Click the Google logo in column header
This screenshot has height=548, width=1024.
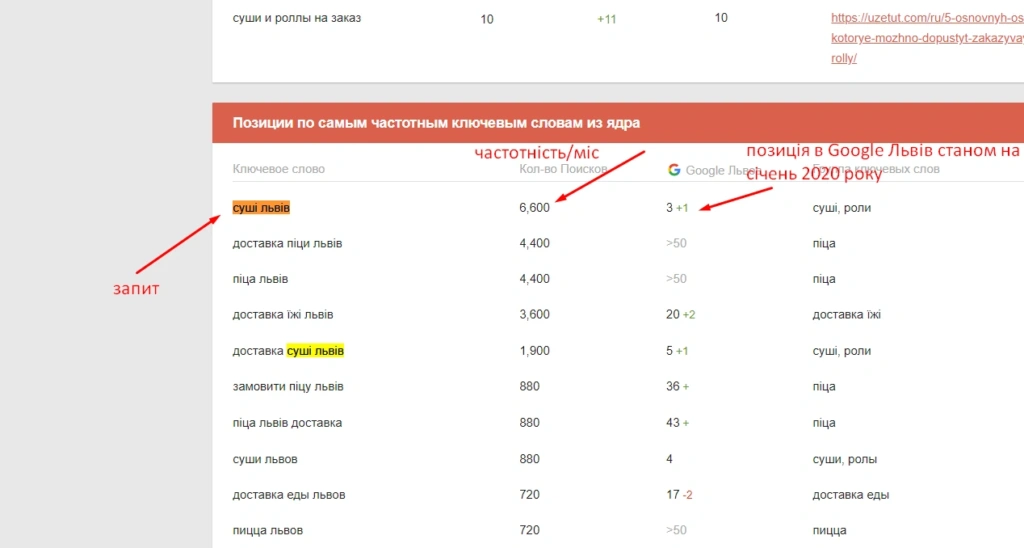(674, 170)
